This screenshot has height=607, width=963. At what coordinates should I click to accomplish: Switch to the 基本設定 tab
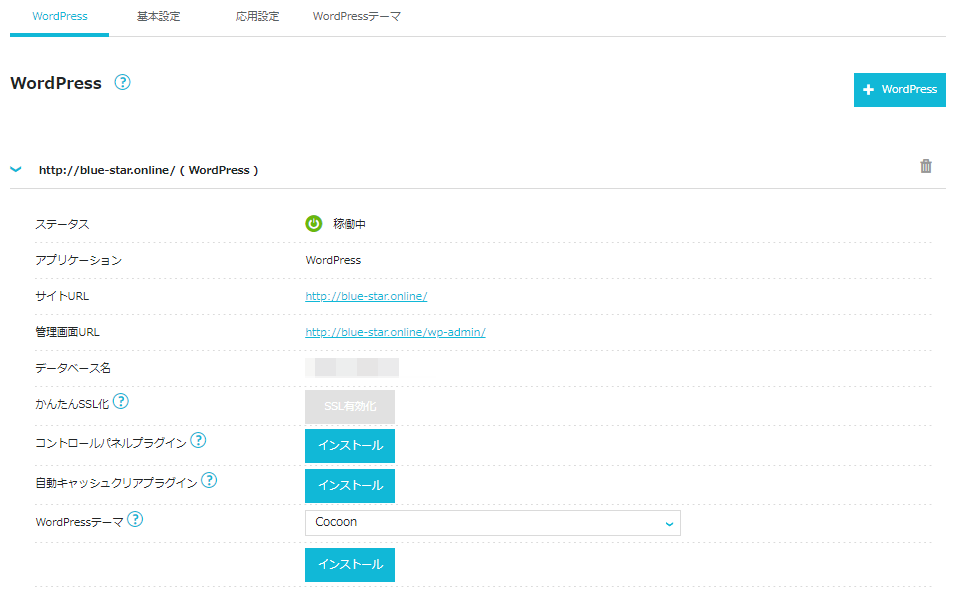point(158,17)
